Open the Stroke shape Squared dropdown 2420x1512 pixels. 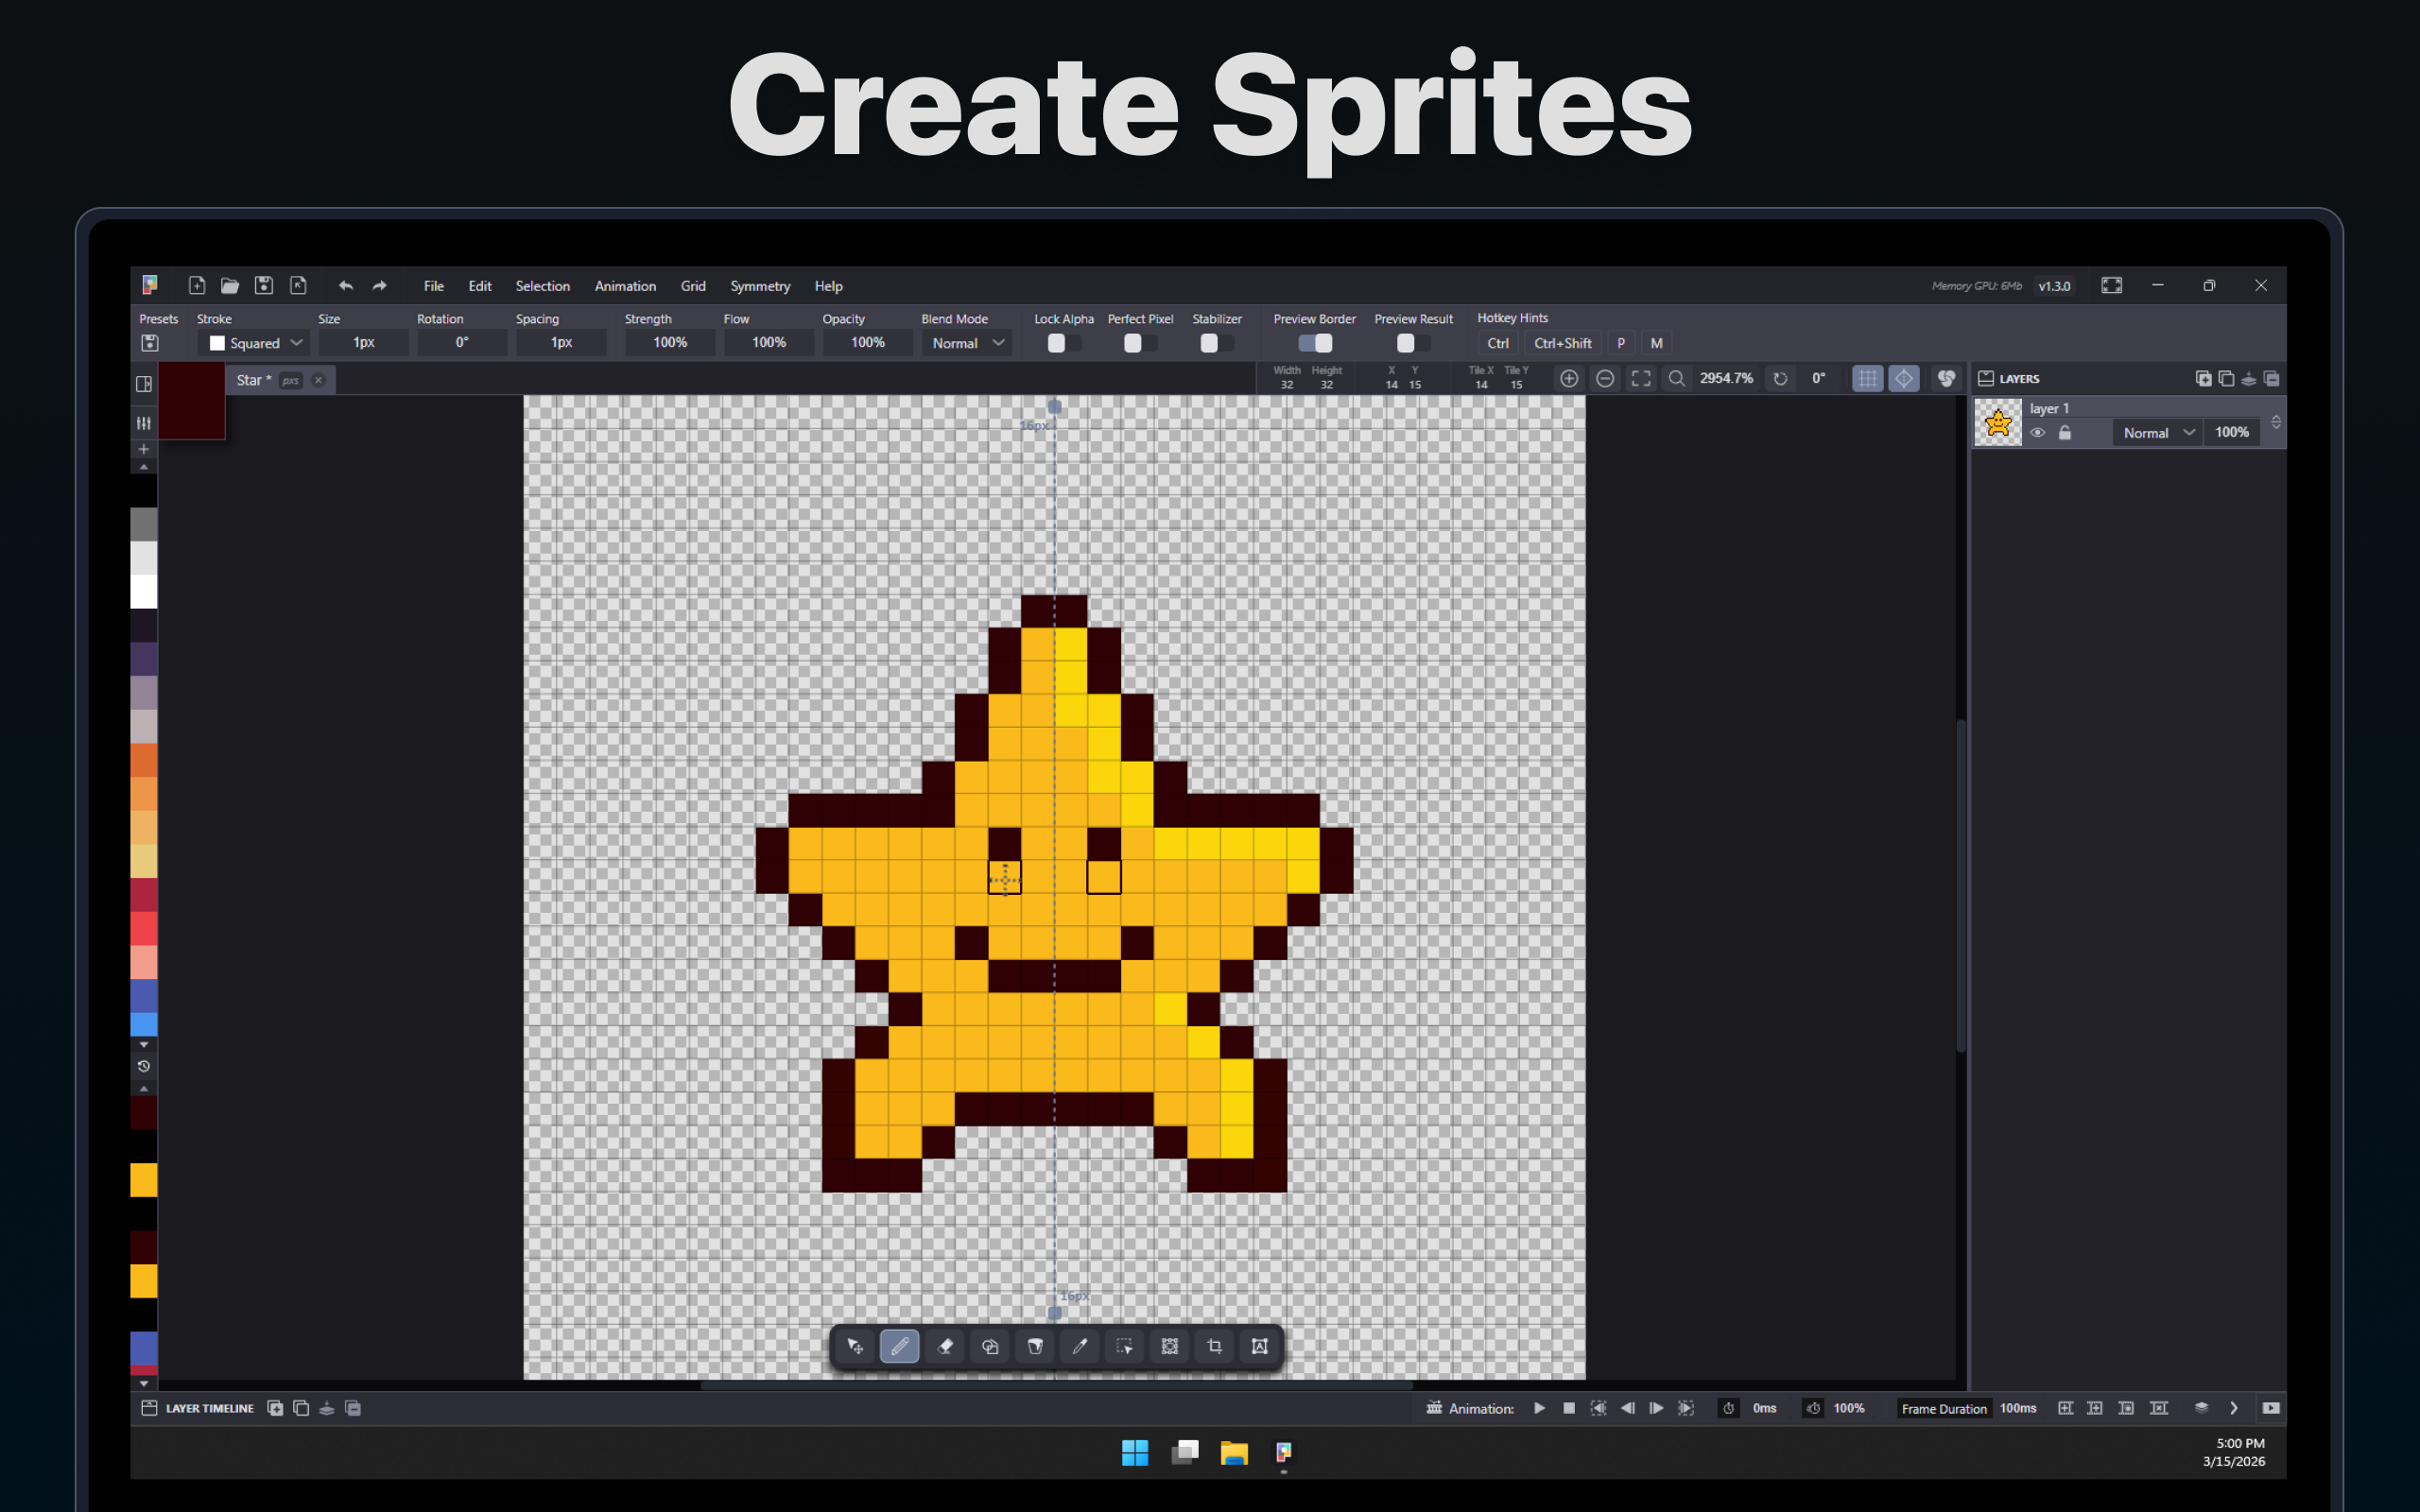pos(257,343)
